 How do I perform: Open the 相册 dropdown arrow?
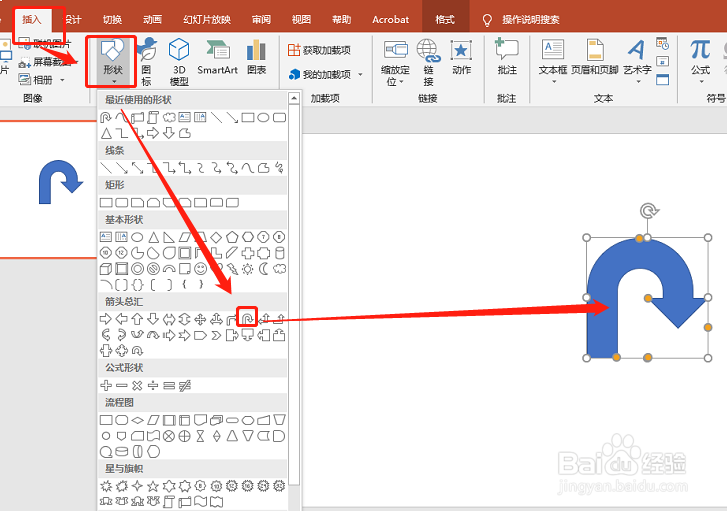(x=63, y=80)
